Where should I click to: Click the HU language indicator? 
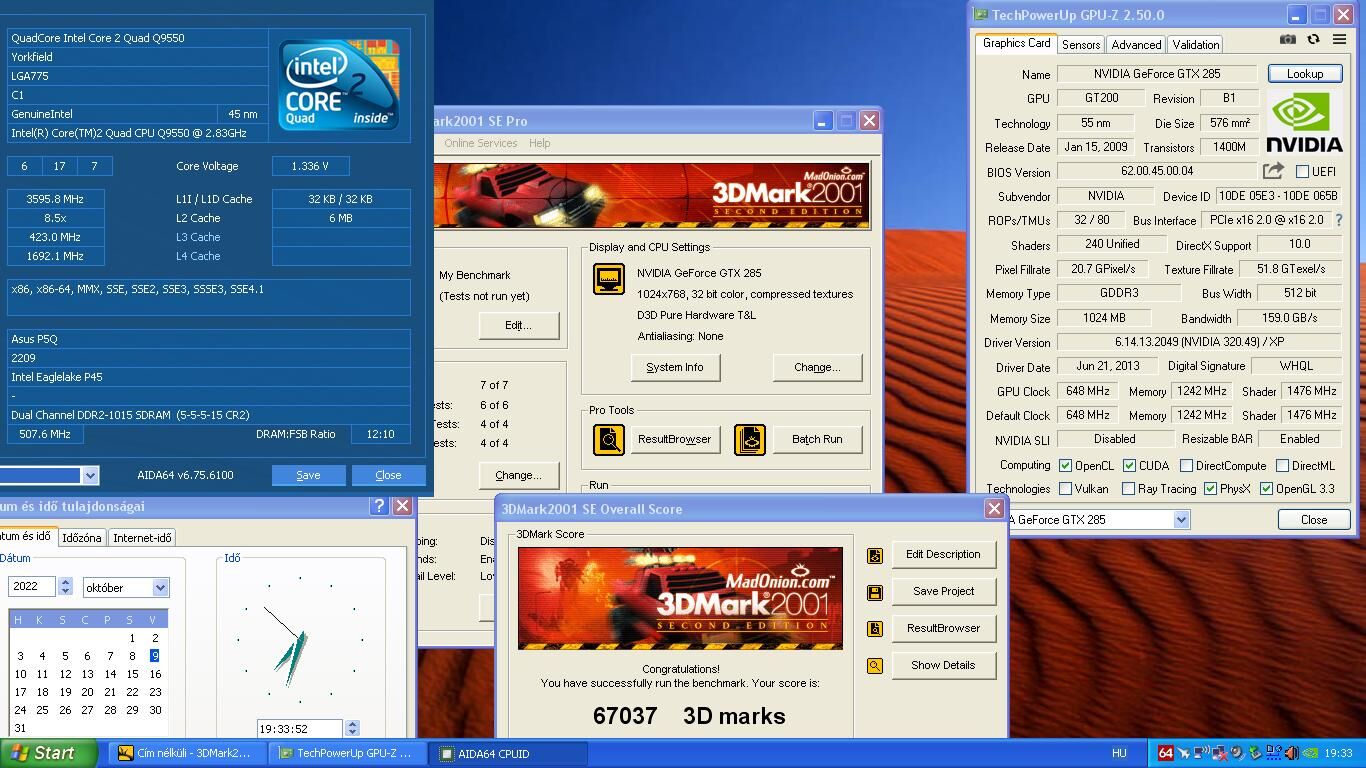pyautogui.click(x=1119, y=753)
